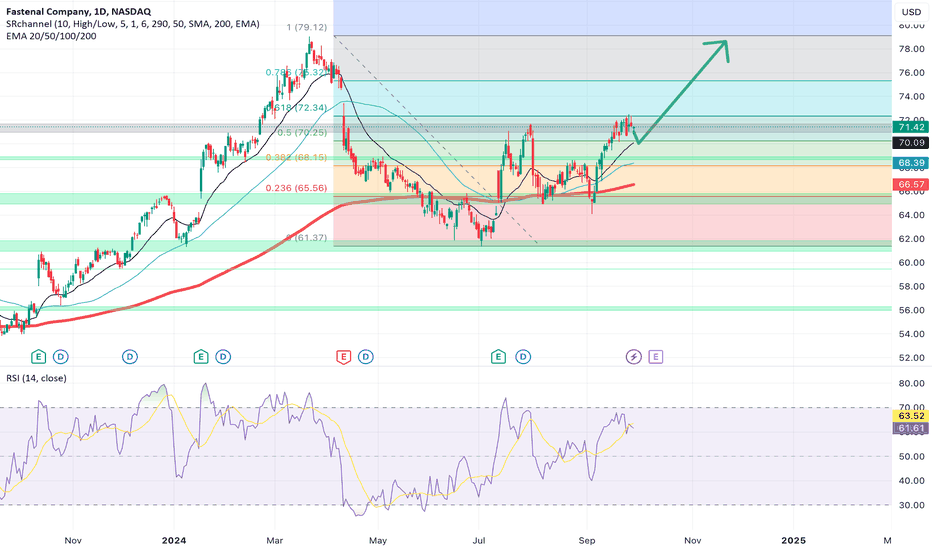Click the 78.00 price axis label
Screen dimensions: 932x550
pos(911,49)
